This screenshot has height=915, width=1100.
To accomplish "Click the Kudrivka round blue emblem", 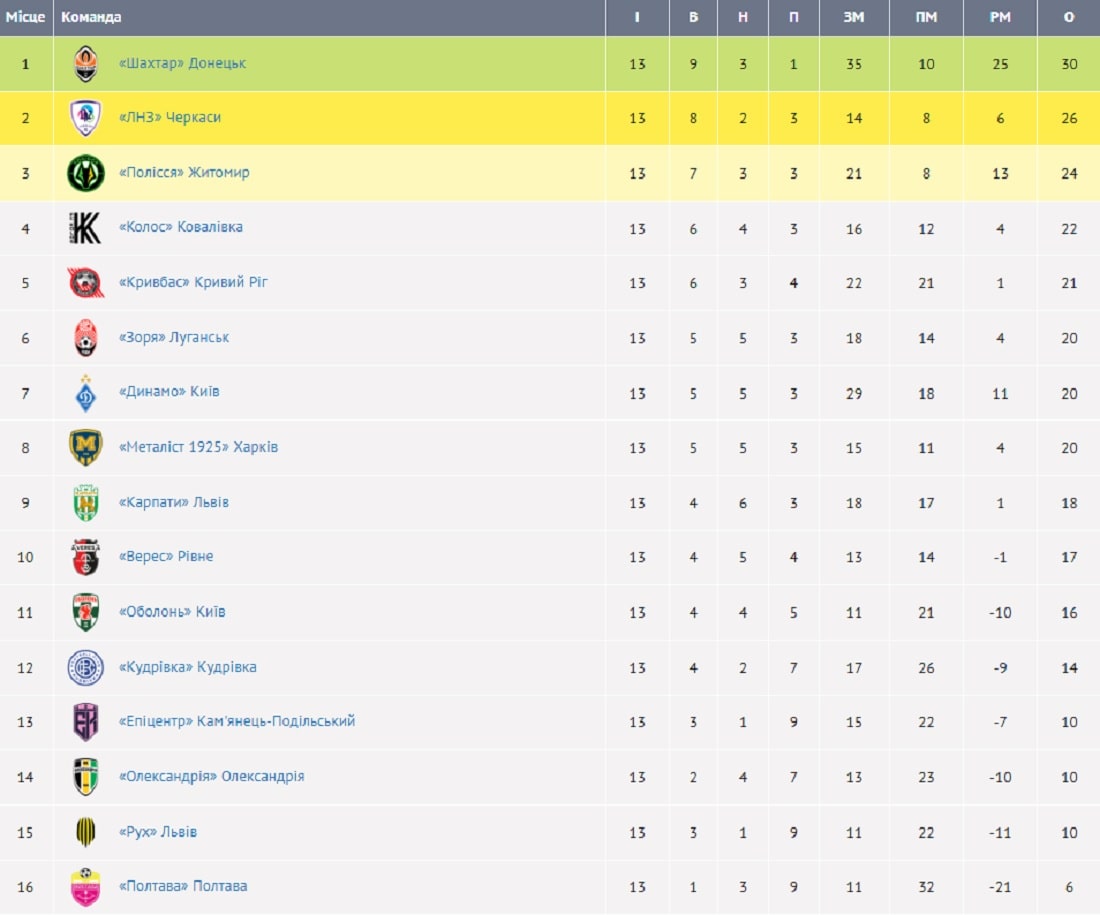I will [x=86, y=667].
